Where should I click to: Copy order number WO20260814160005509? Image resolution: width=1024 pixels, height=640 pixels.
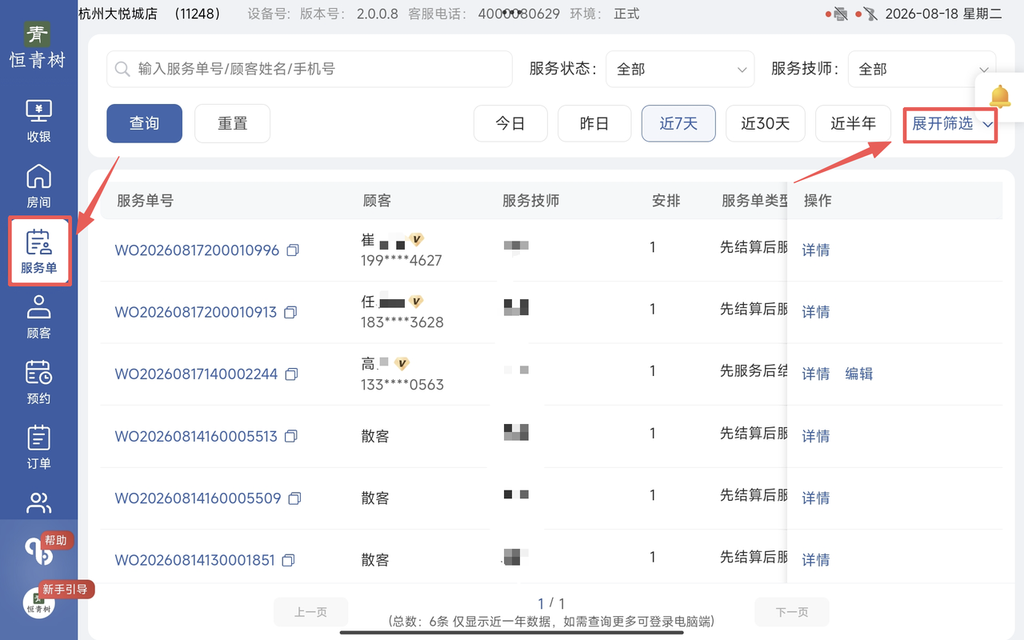tap(295, 498)
